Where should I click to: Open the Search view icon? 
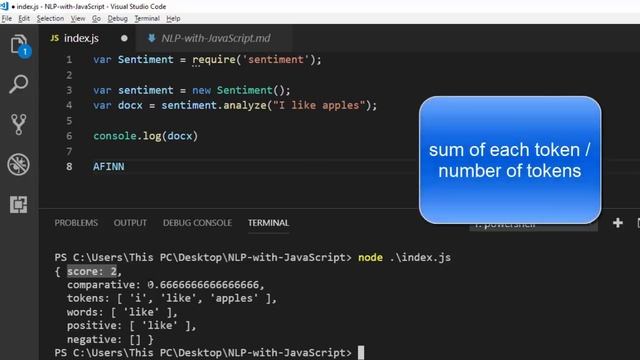[18, 84]
